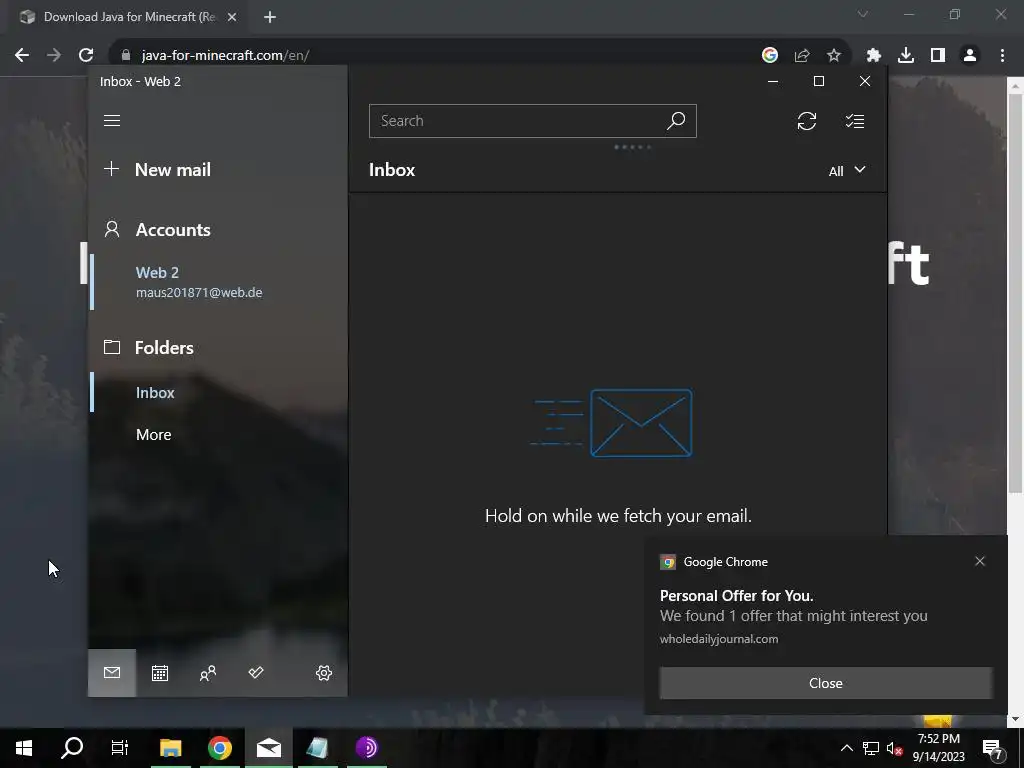Show hidden tray icons

846,748
